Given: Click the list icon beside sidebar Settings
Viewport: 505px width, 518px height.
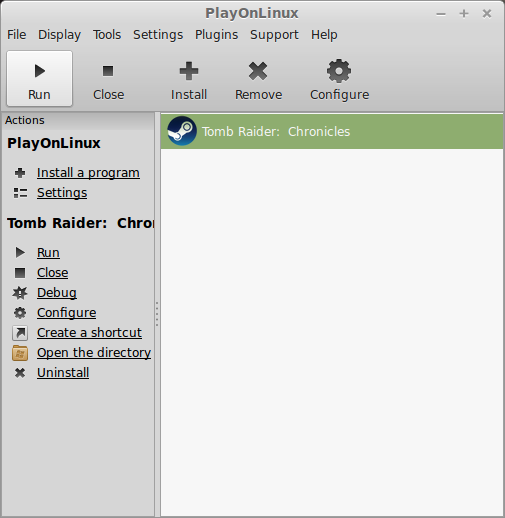Looking at the screenshot, I should (20, 193).
